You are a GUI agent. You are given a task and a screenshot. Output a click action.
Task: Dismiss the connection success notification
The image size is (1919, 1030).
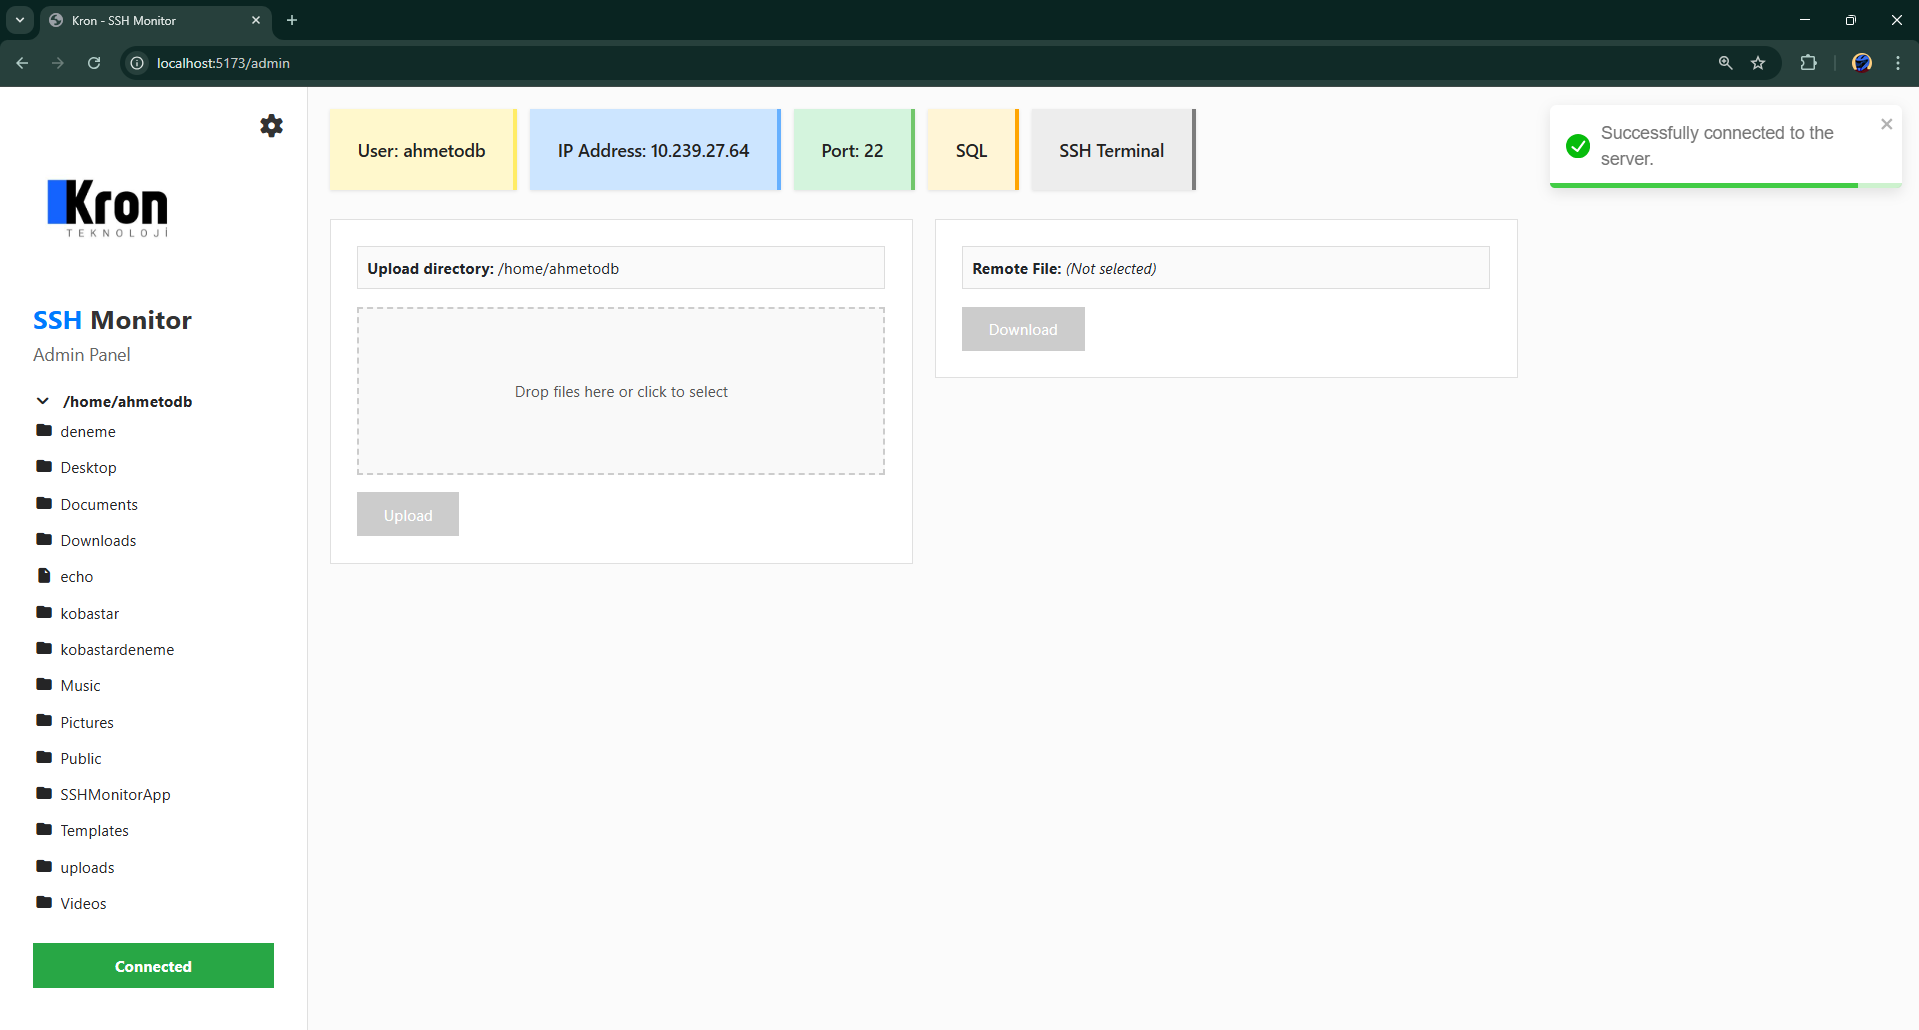click(x=1886, y=124)
